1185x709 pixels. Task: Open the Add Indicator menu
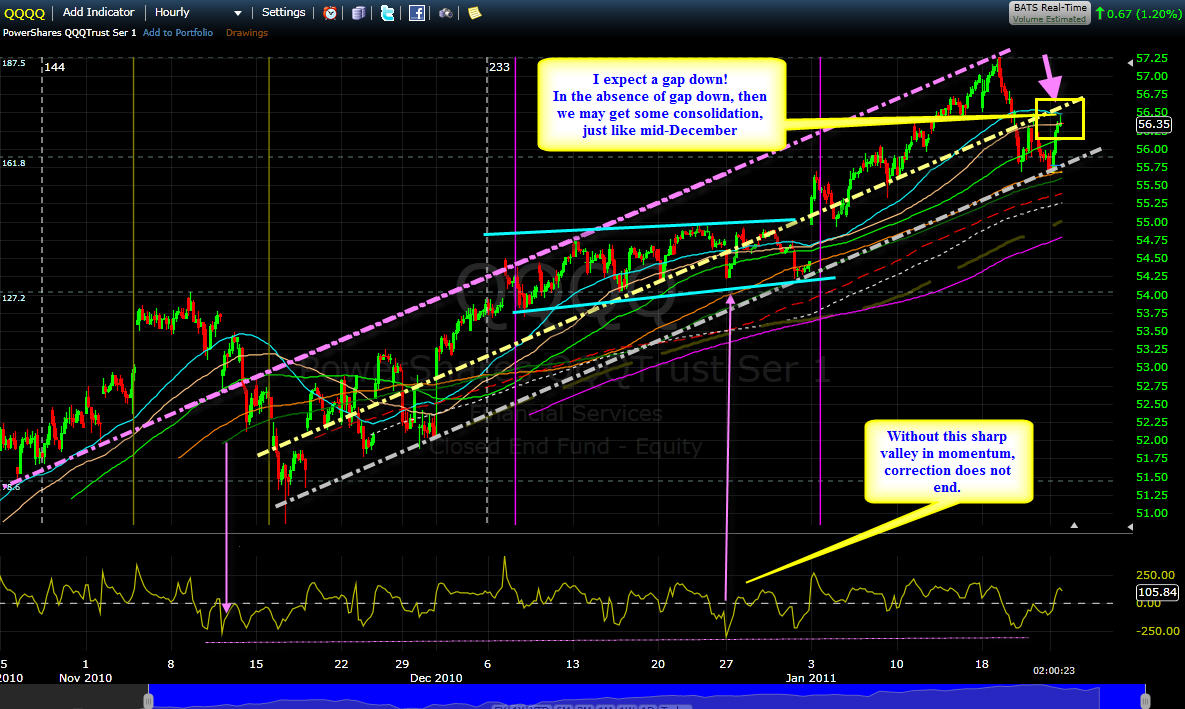click(x=98, y=12)
